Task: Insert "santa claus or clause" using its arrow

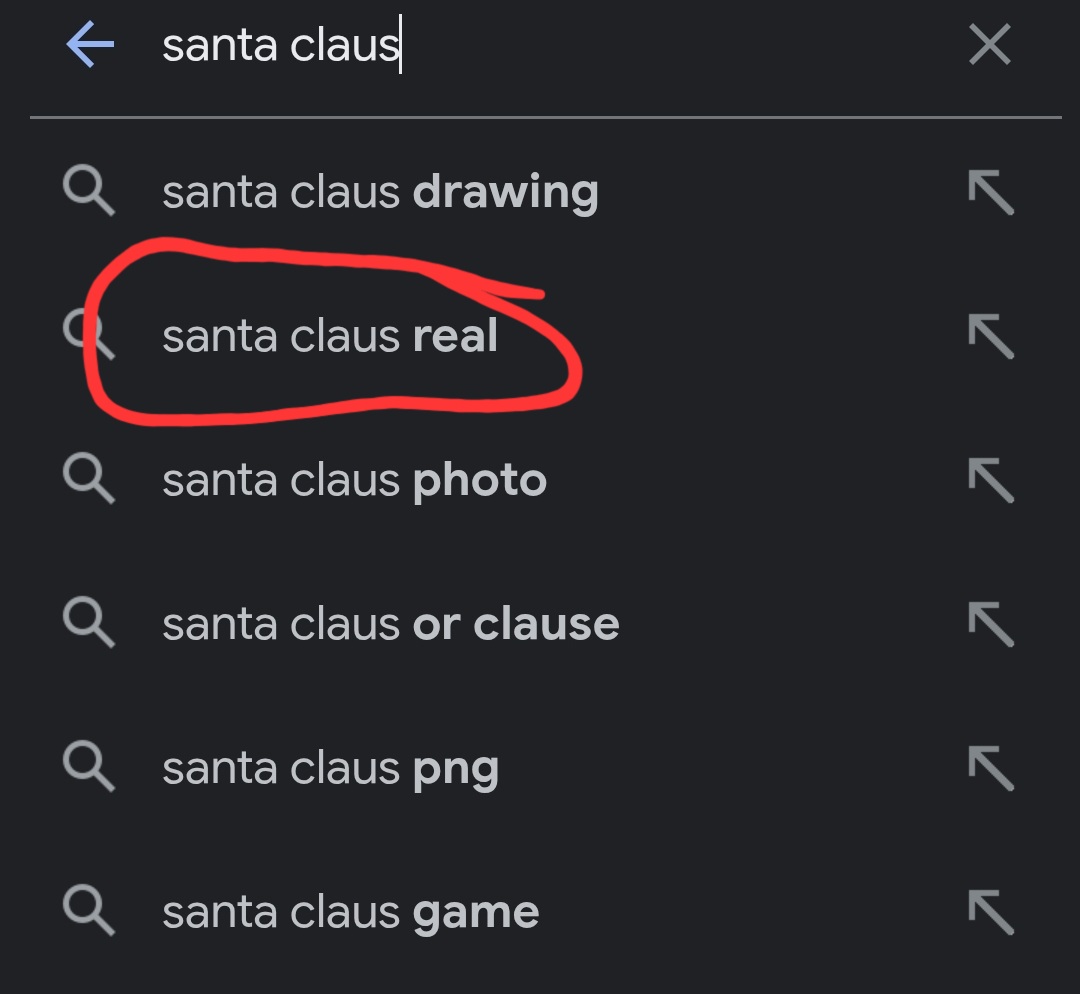Action: pyautogui.click(x=990, y=625)
